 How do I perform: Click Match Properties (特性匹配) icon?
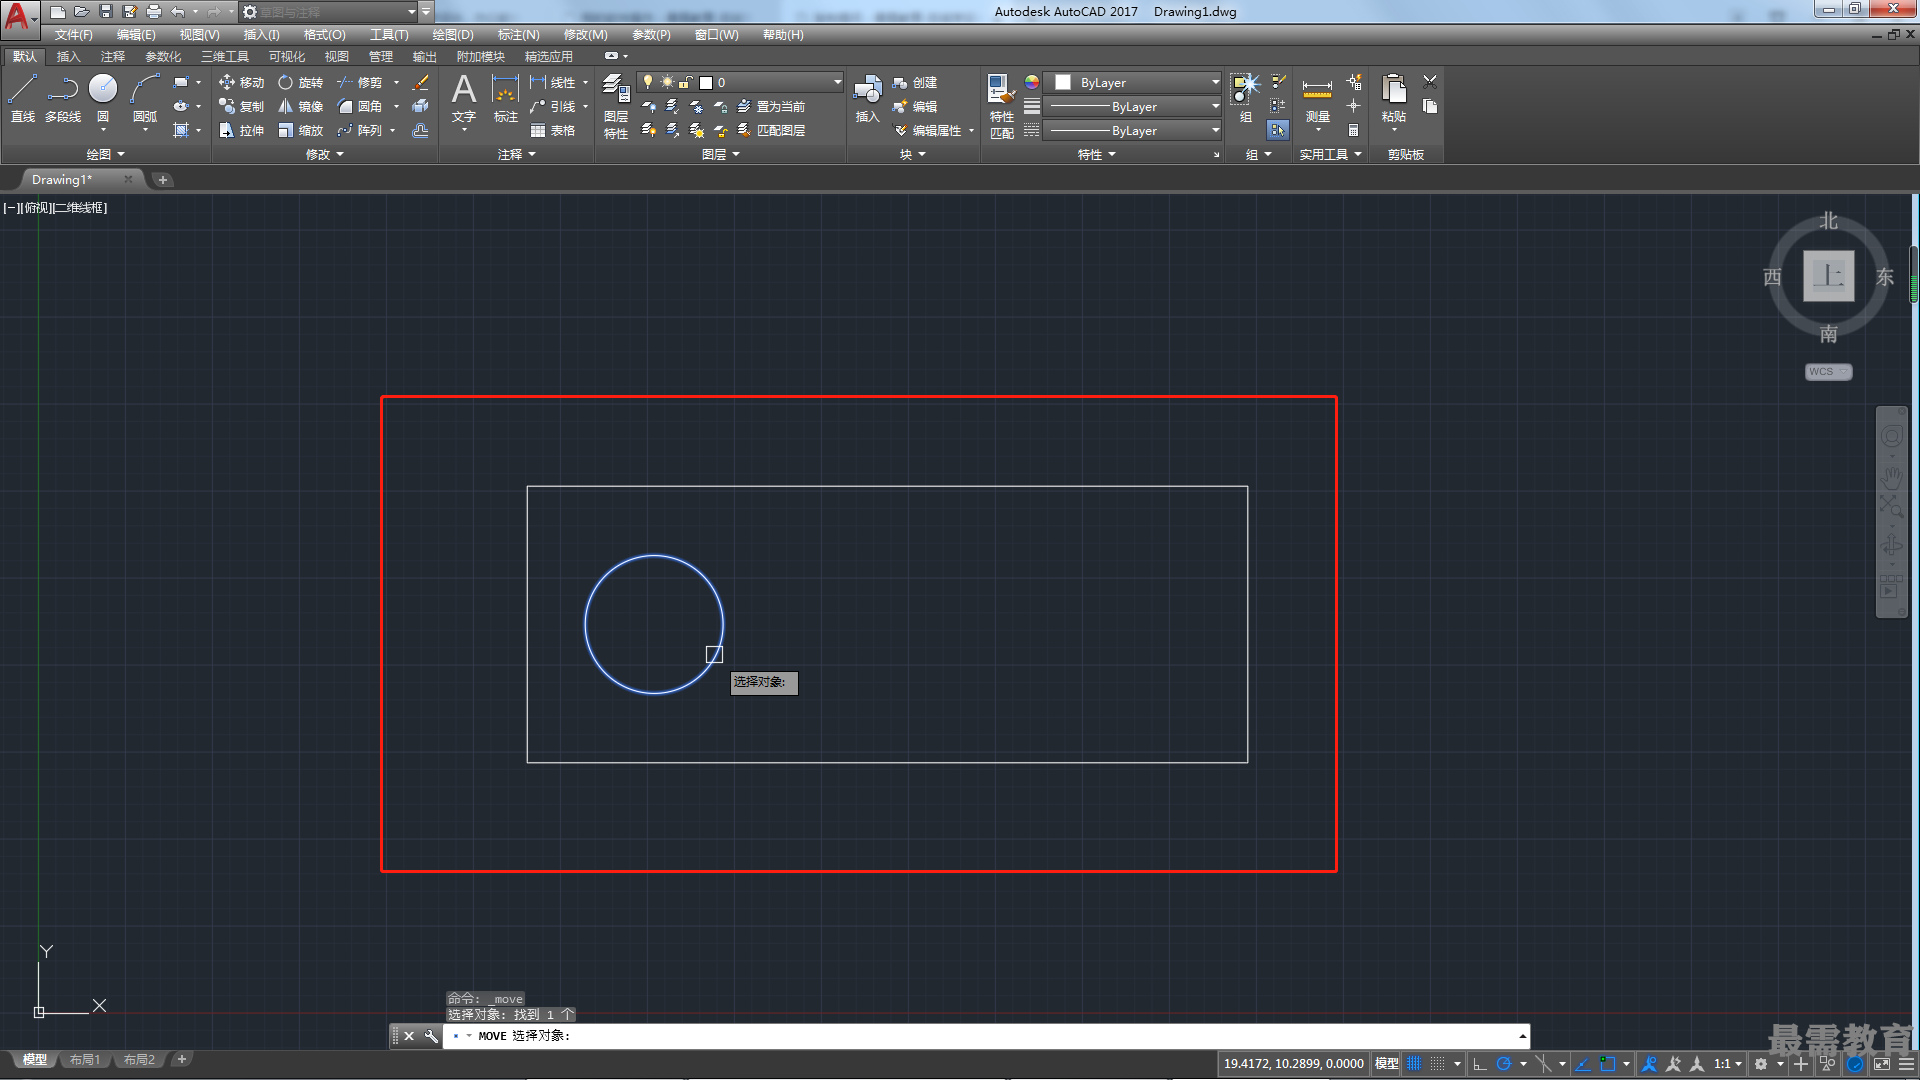[1001, 105]
